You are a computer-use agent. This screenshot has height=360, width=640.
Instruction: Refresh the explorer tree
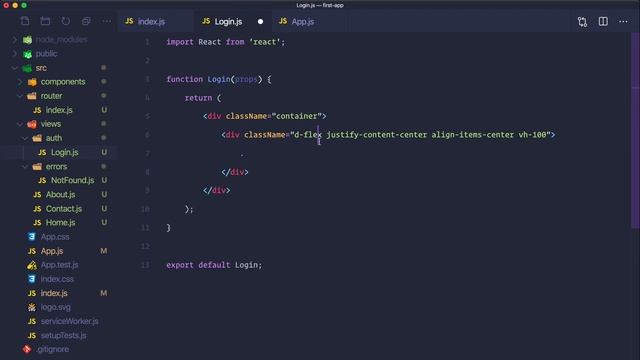pos(66,21)
